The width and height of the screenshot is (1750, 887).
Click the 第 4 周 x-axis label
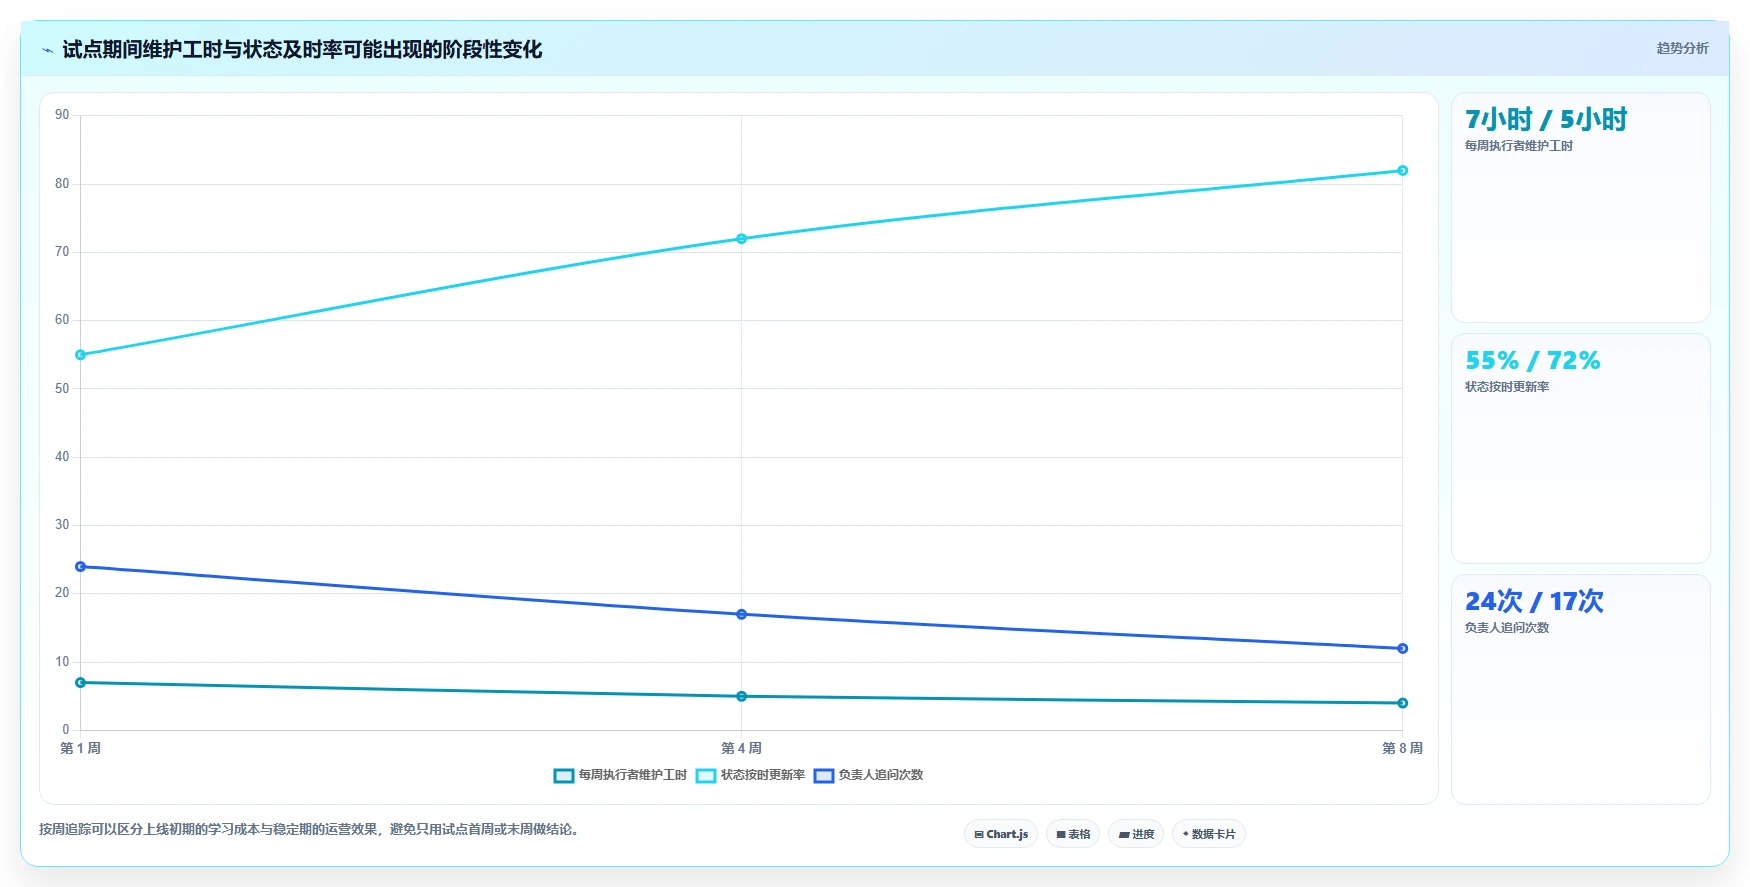click(x=741, y=748)
